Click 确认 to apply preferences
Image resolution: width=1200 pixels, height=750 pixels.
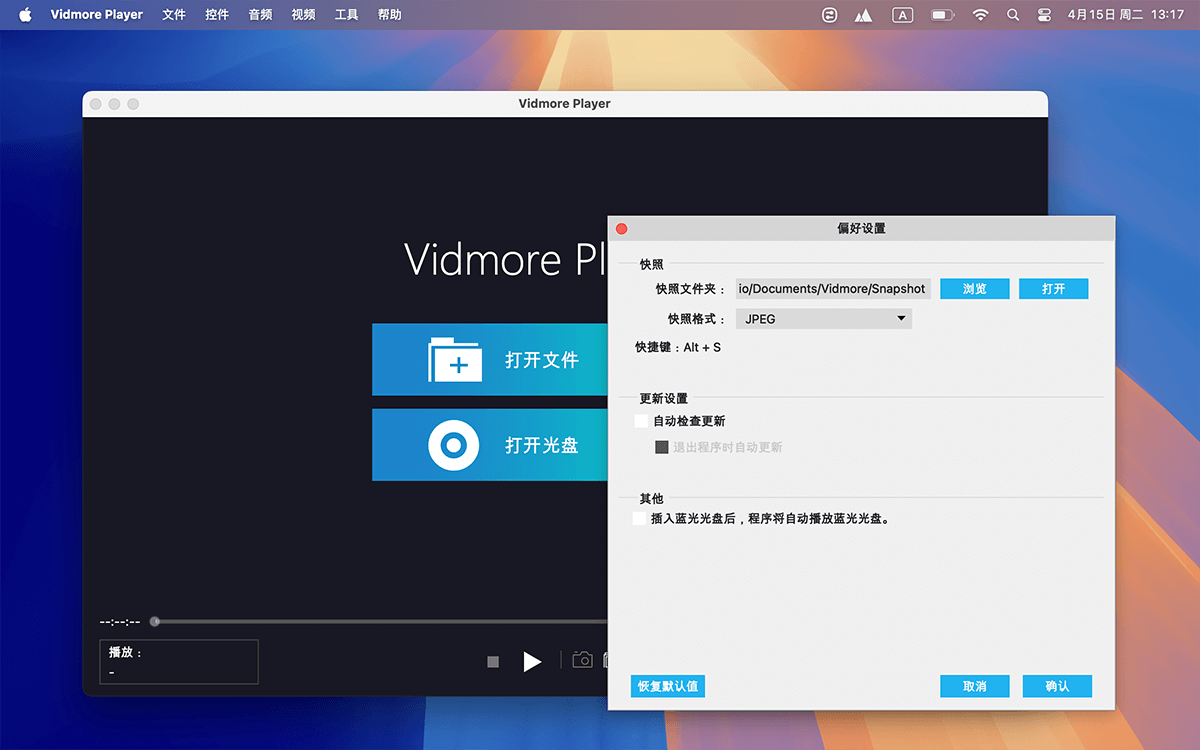pos(1057,687)
